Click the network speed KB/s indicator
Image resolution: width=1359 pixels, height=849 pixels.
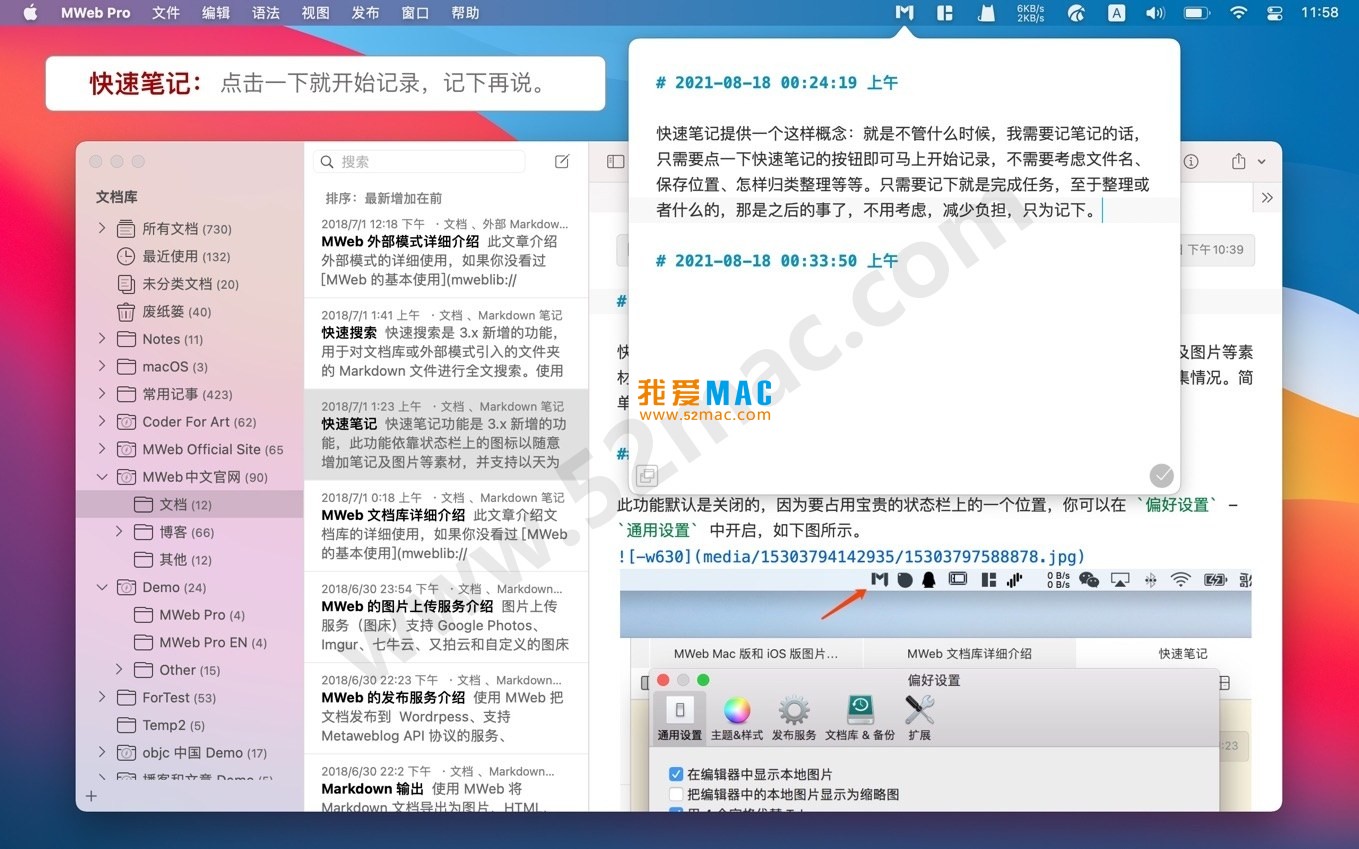click(1031, 13)
